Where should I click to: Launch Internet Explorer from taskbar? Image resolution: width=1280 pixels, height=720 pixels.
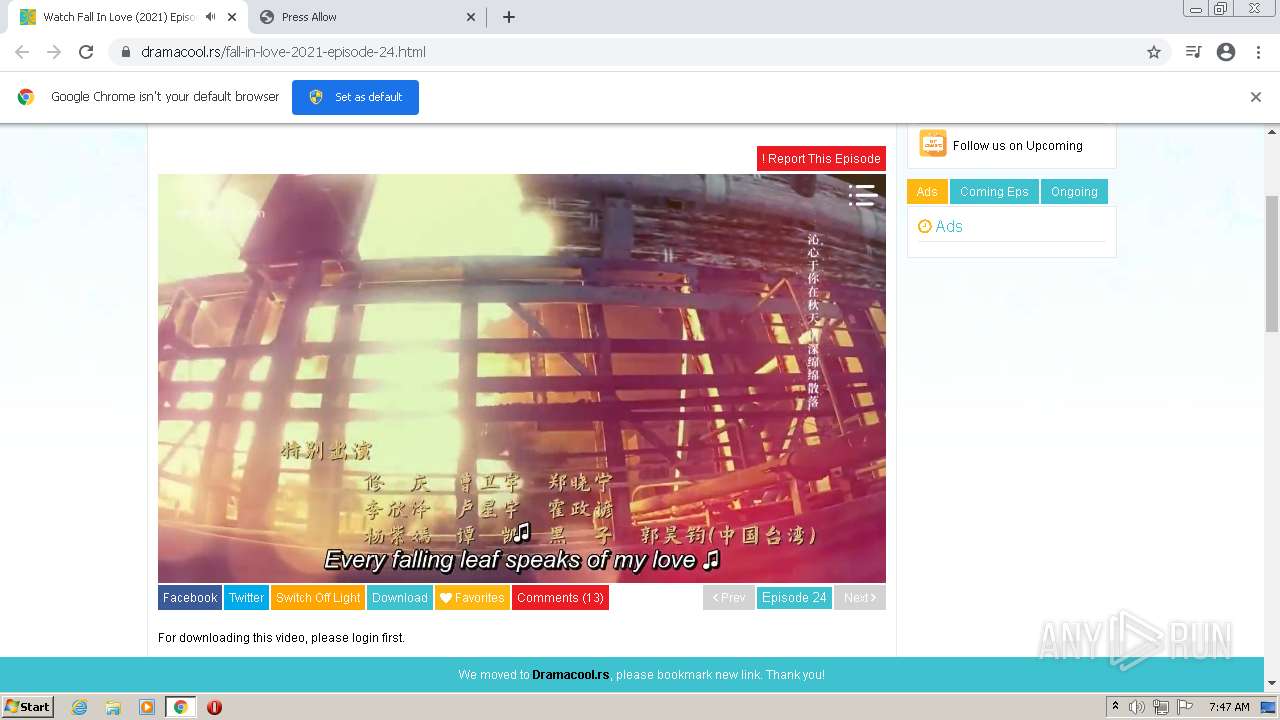[x=80, y=707]
